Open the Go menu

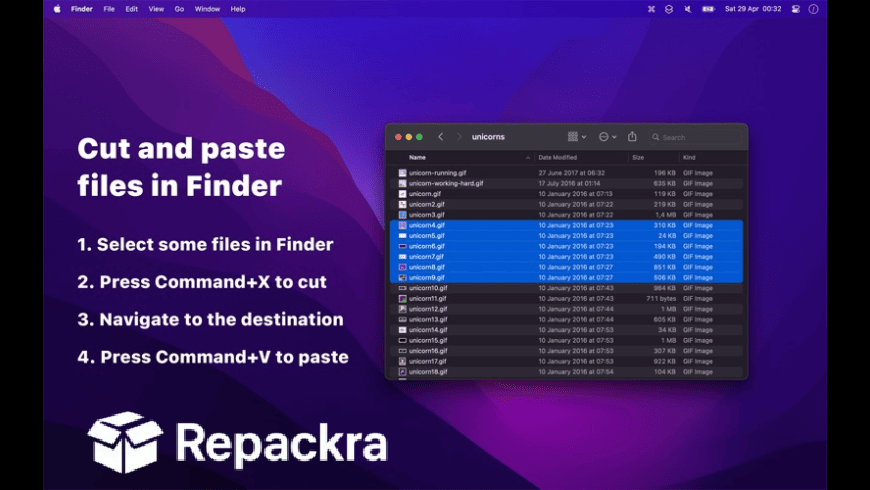(x=179, y=9)
